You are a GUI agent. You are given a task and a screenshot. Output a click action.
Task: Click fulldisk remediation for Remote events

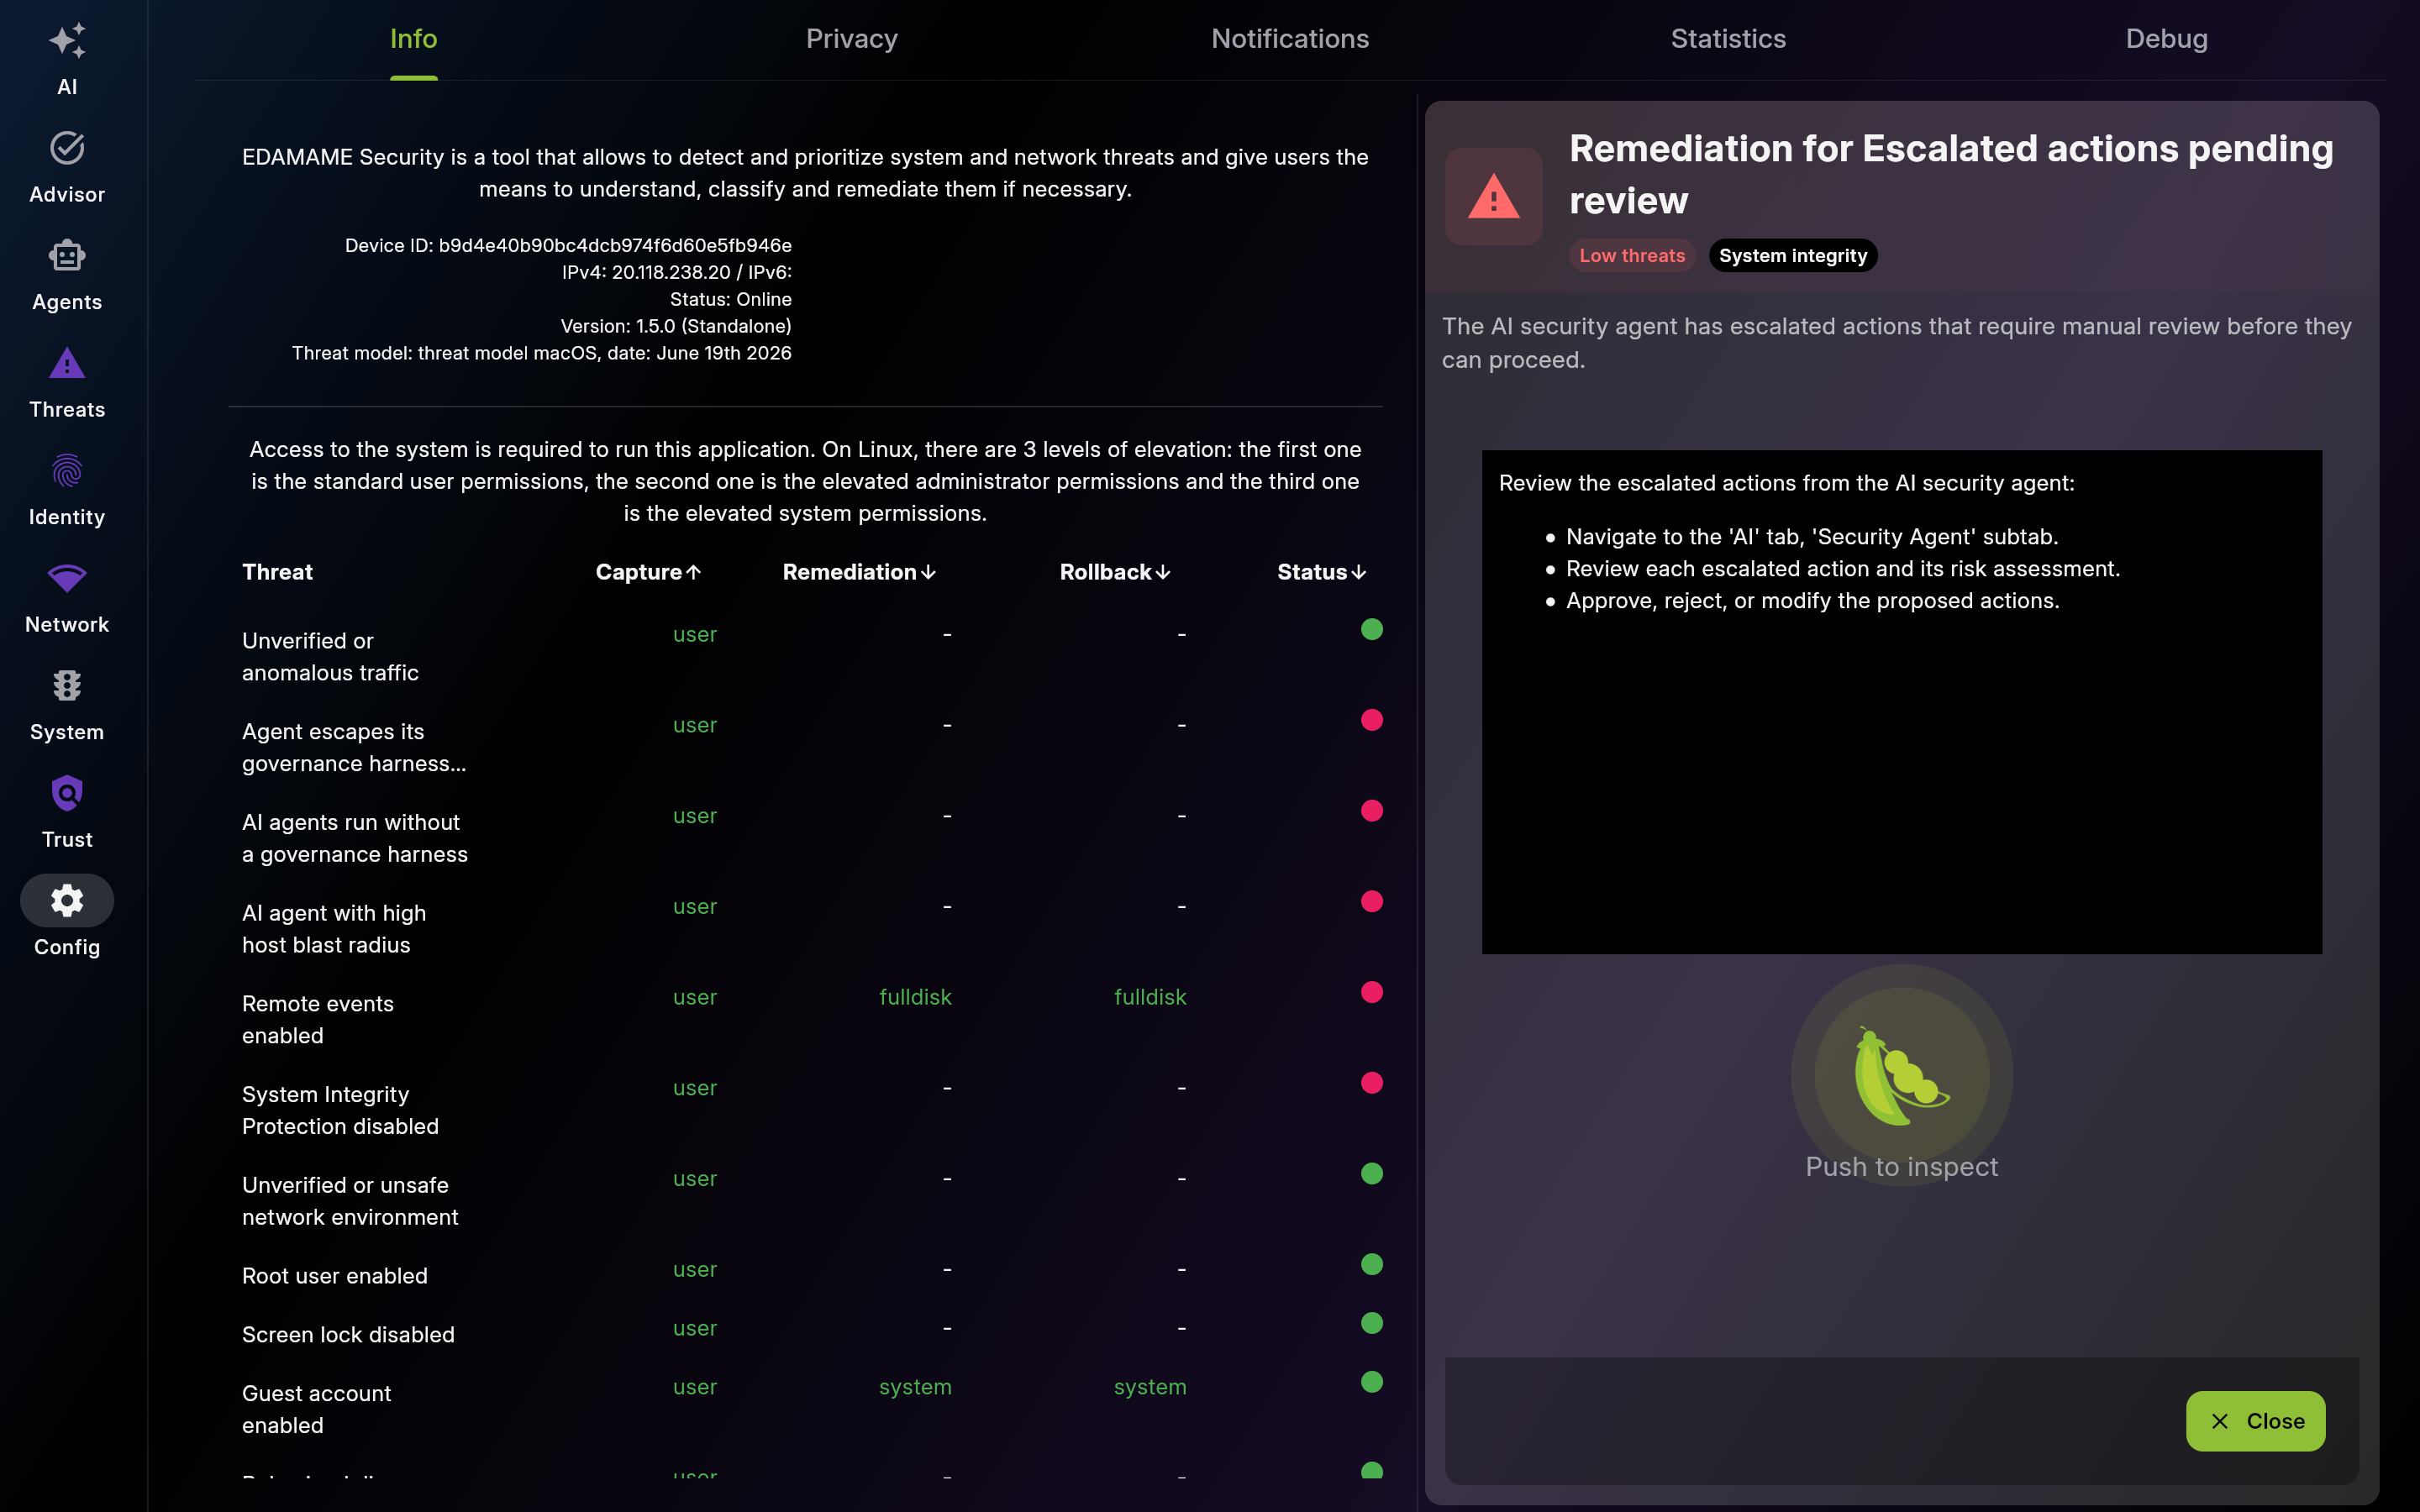point(915,997)
